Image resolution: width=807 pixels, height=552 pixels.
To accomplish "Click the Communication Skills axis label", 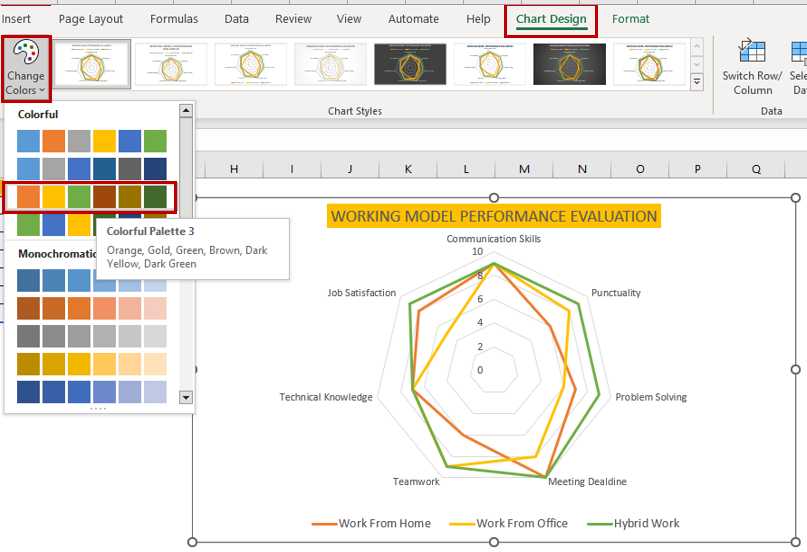I will 494,239.
